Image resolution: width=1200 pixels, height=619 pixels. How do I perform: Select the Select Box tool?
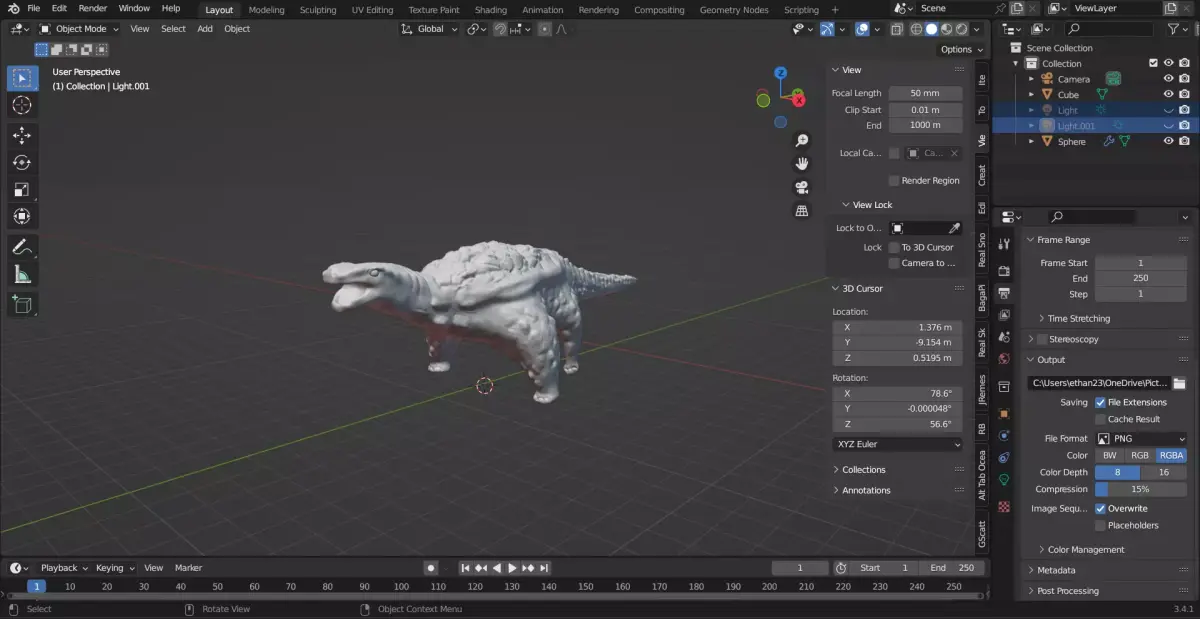point(22,78)
